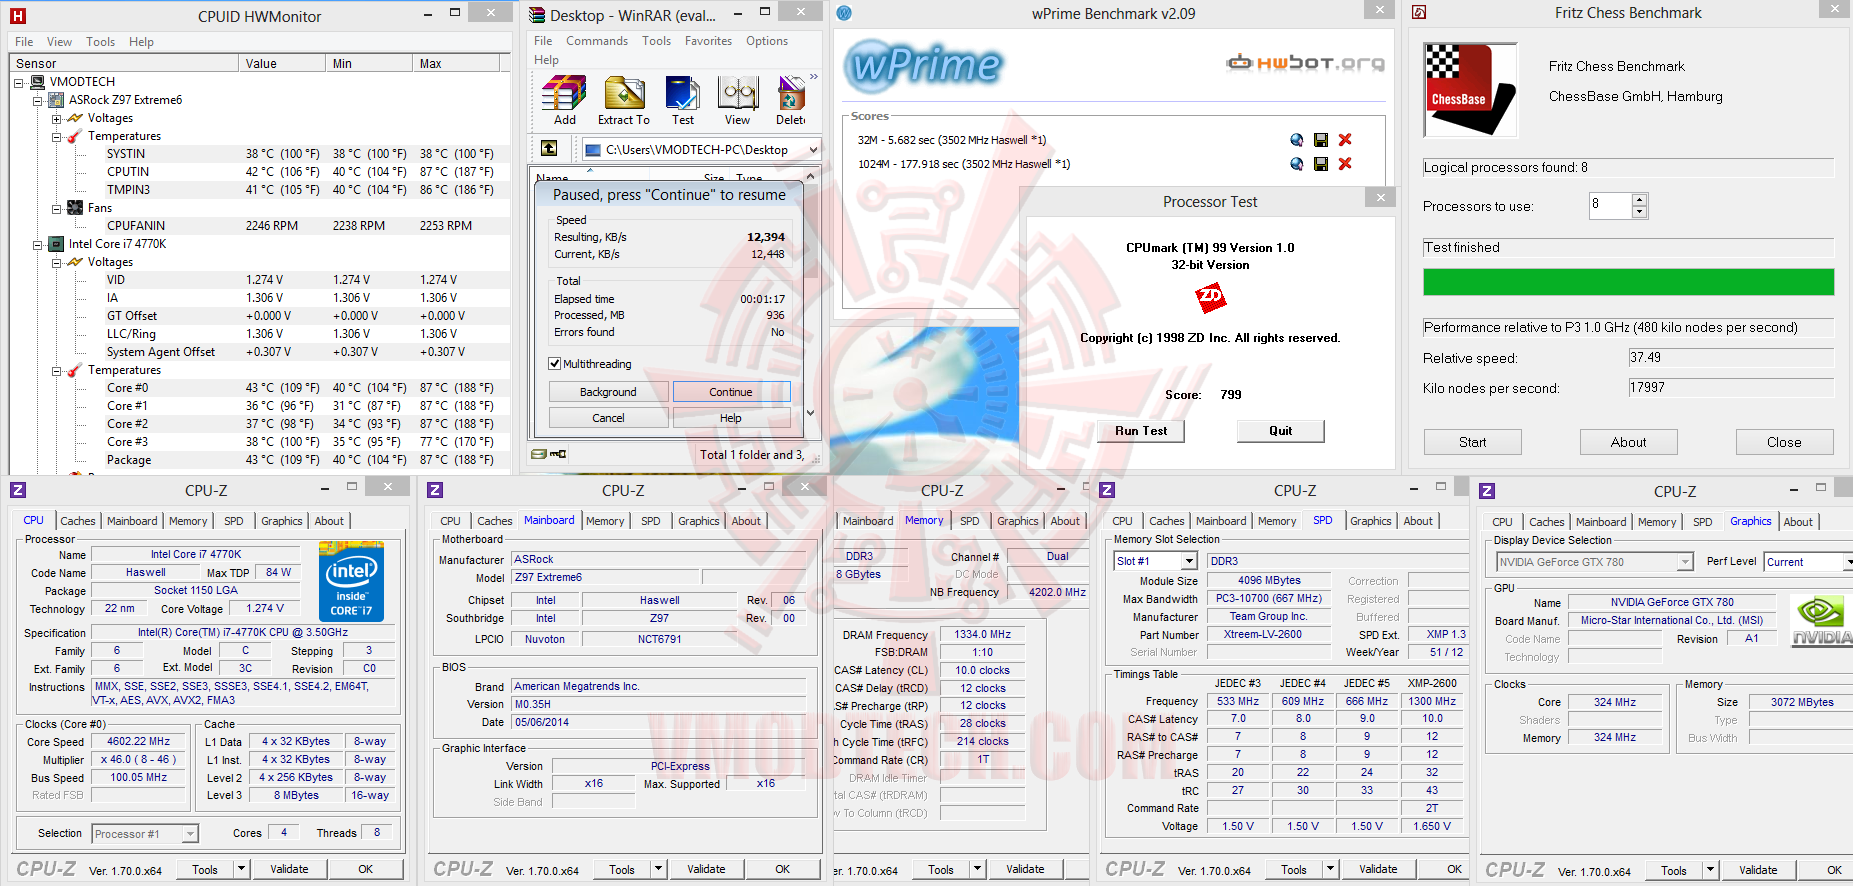
Task: Click the VMODTECH computer icon in HWMonitor
Action: tap(38, 82)
